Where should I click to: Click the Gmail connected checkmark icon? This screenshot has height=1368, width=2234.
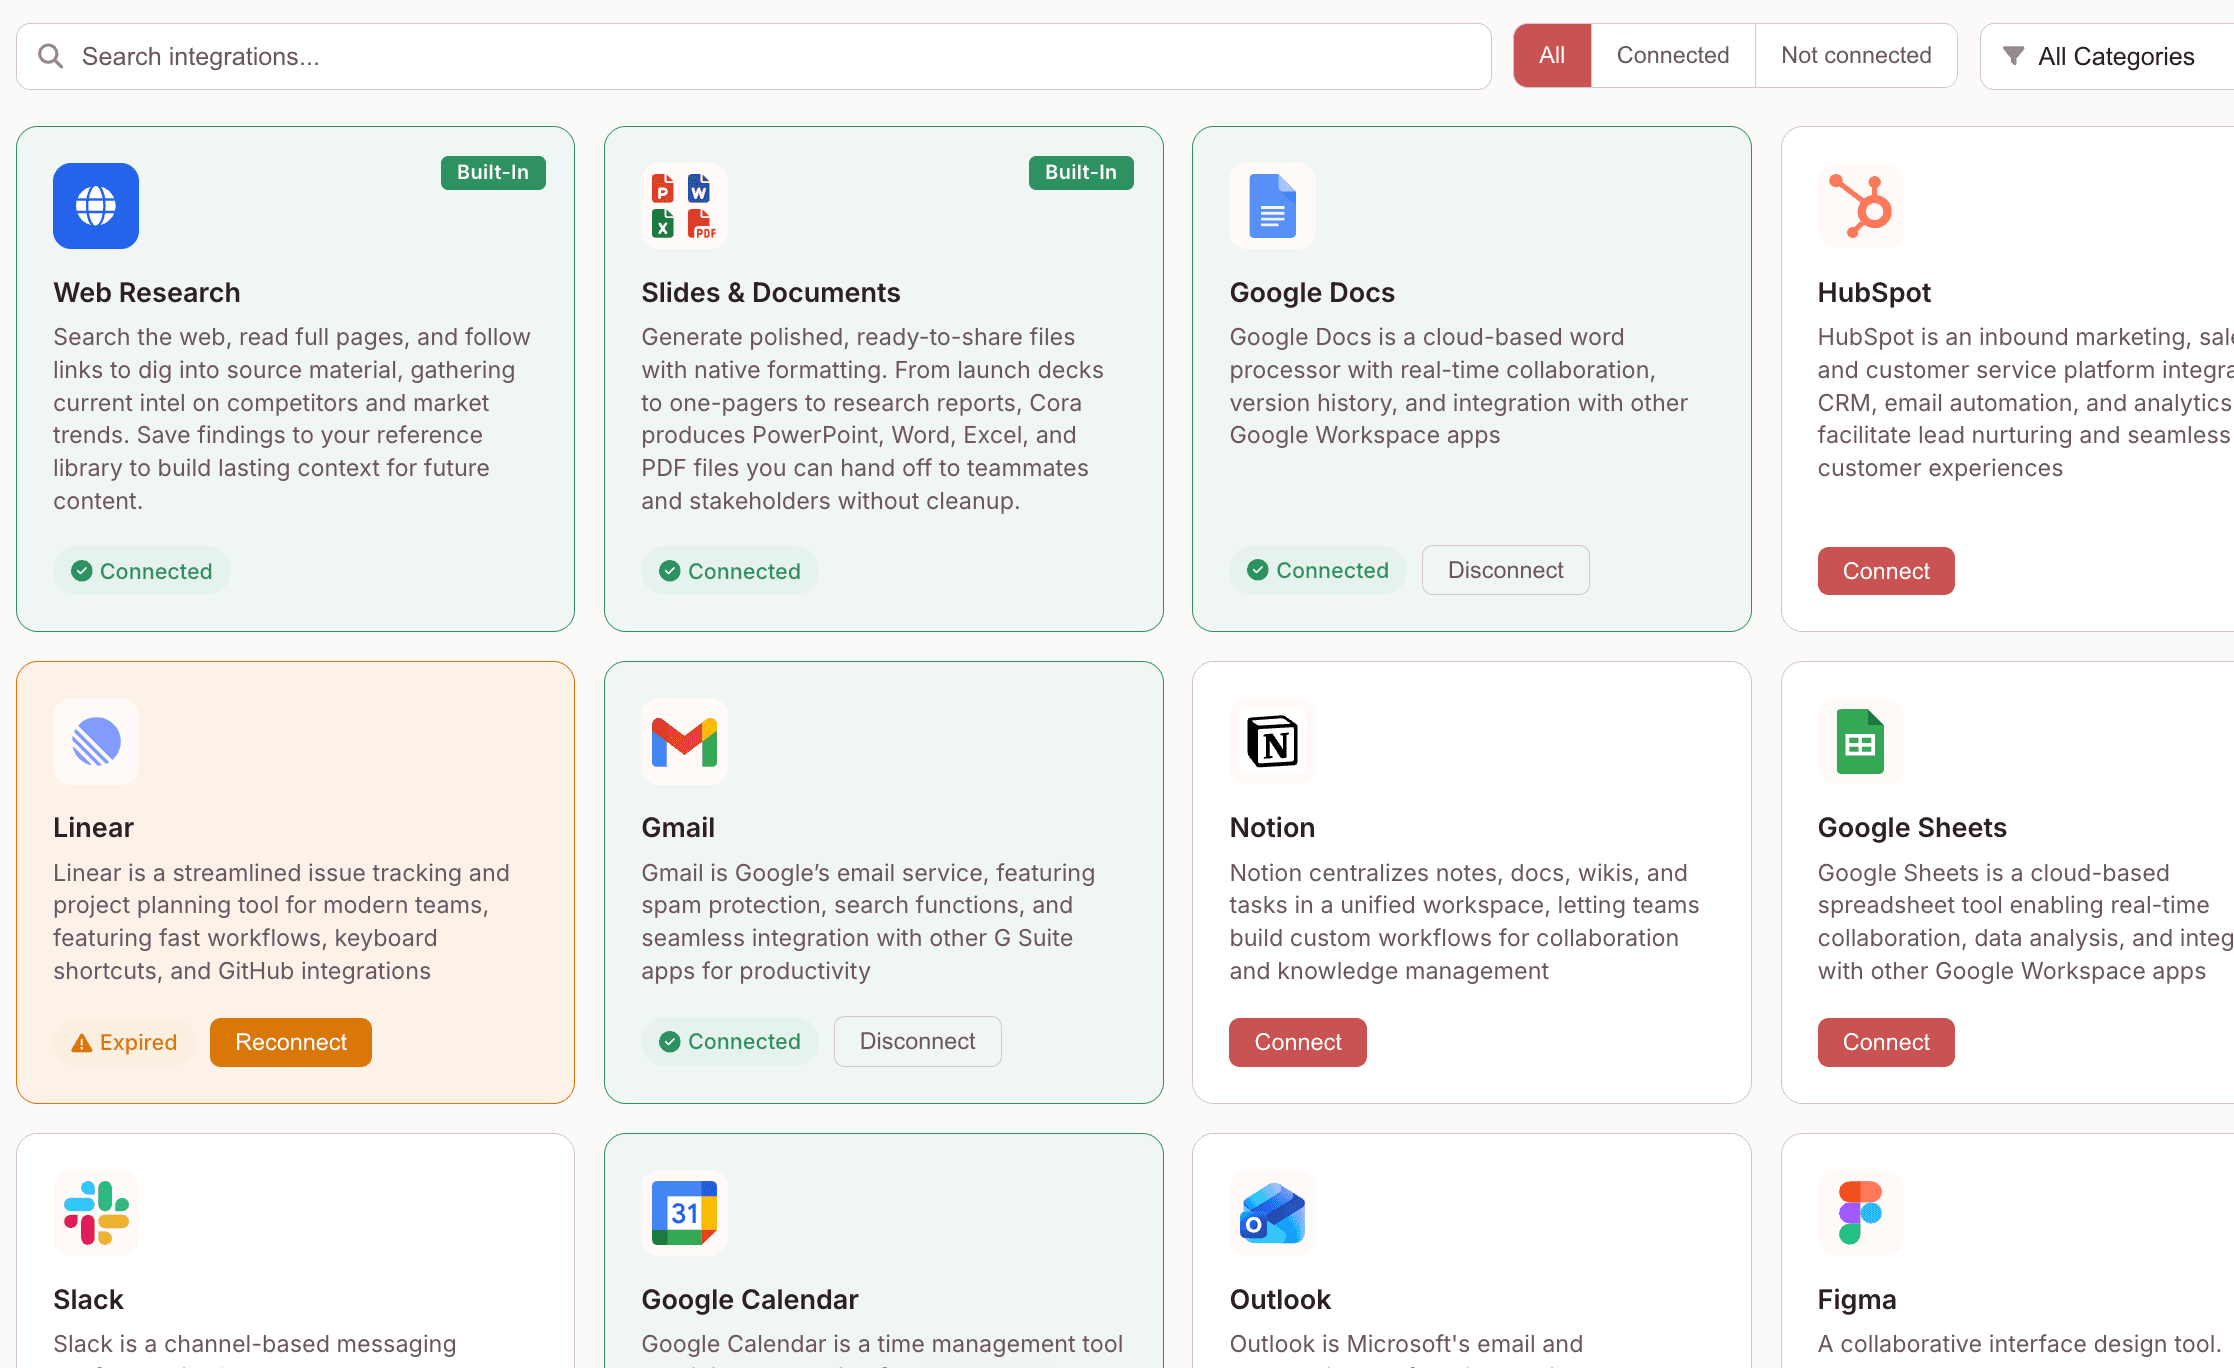pyautogui.click(x=670, y=1042)
